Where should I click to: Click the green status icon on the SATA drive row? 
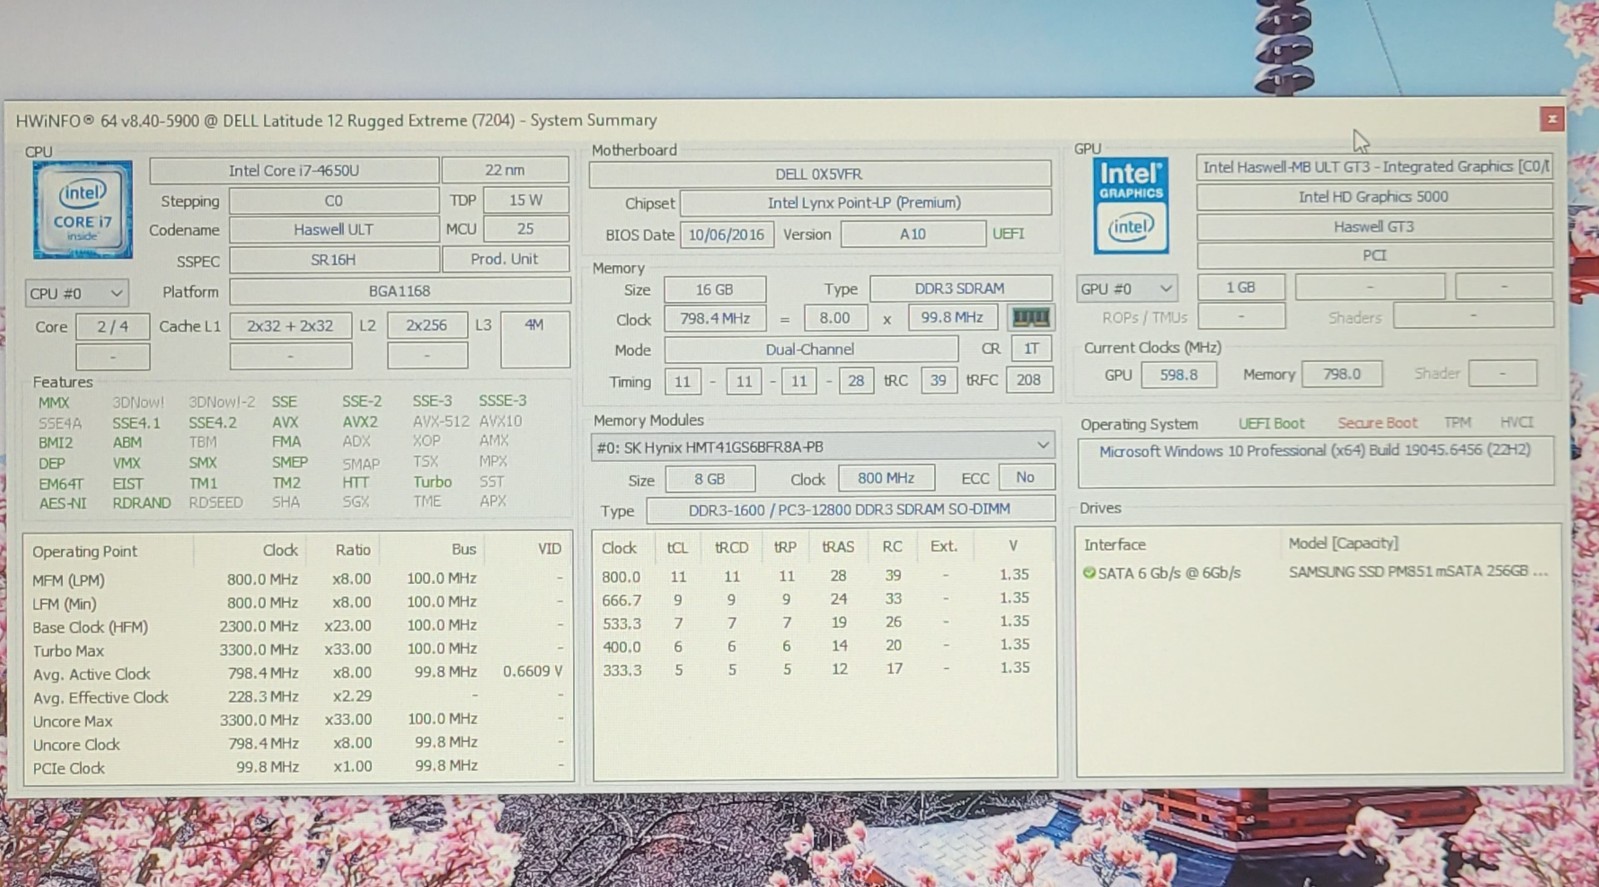[1089, 573]
